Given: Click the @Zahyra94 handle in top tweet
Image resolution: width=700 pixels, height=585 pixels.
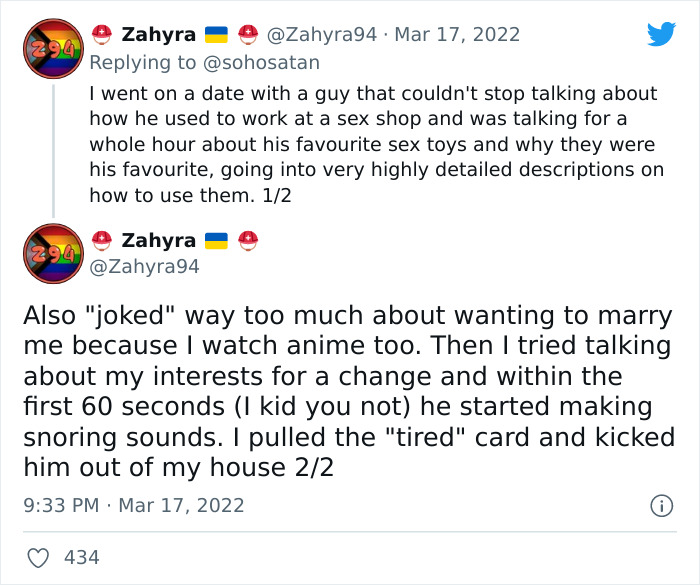Looking at the screenshot, I should pos(321,35).
